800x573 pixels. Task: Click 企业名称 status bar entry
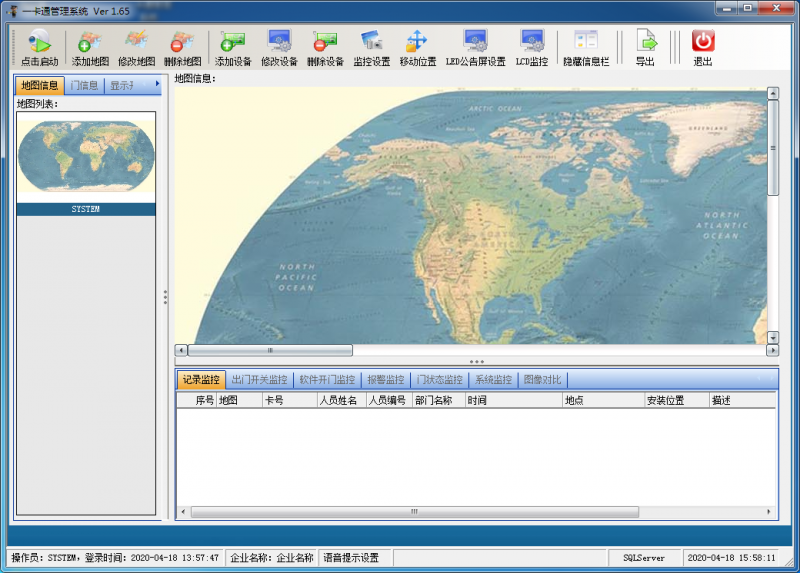click(271, 558)
